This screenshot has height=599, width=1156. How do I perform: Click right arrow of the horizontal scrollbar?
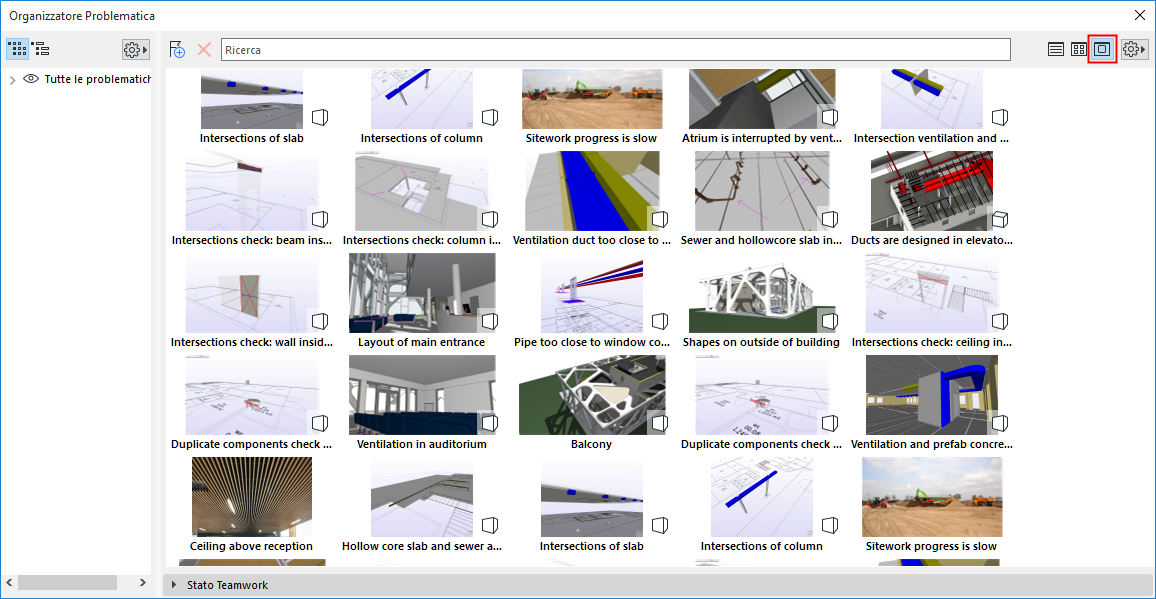pyautogui.click(x=142, y=583)
